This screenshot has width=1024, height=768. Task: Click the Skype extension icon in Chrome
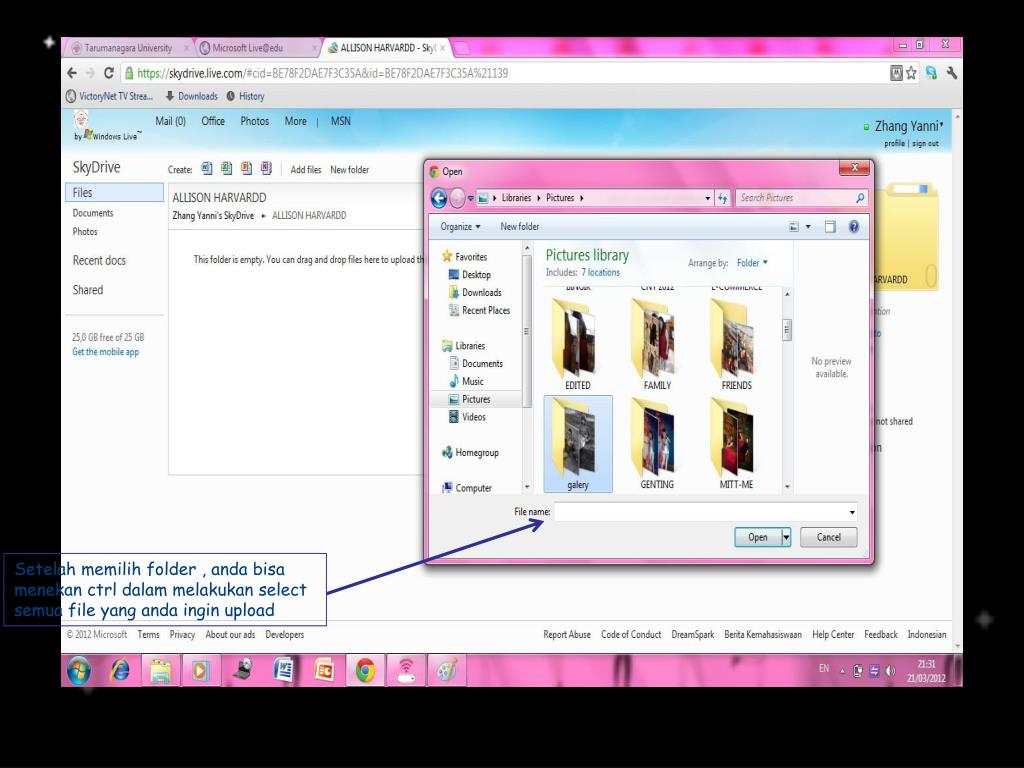(x=931, y=73)
